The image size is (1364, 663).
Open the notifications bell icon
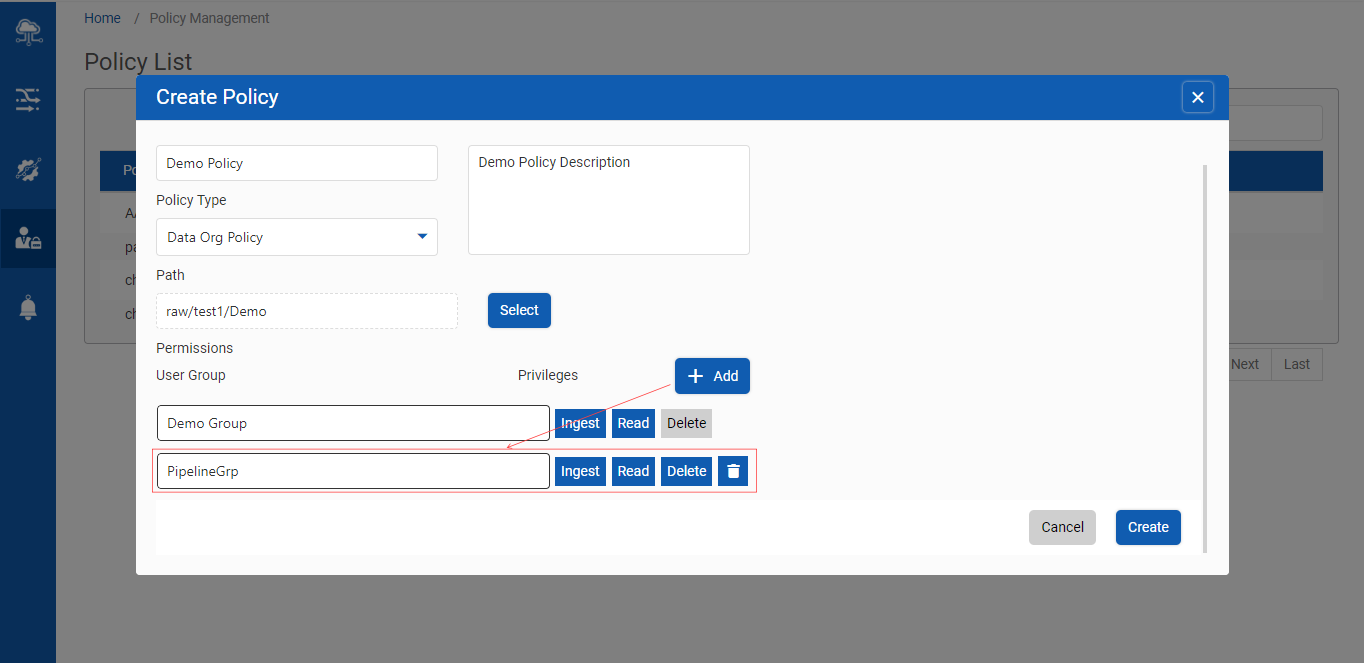click(28, 308)
